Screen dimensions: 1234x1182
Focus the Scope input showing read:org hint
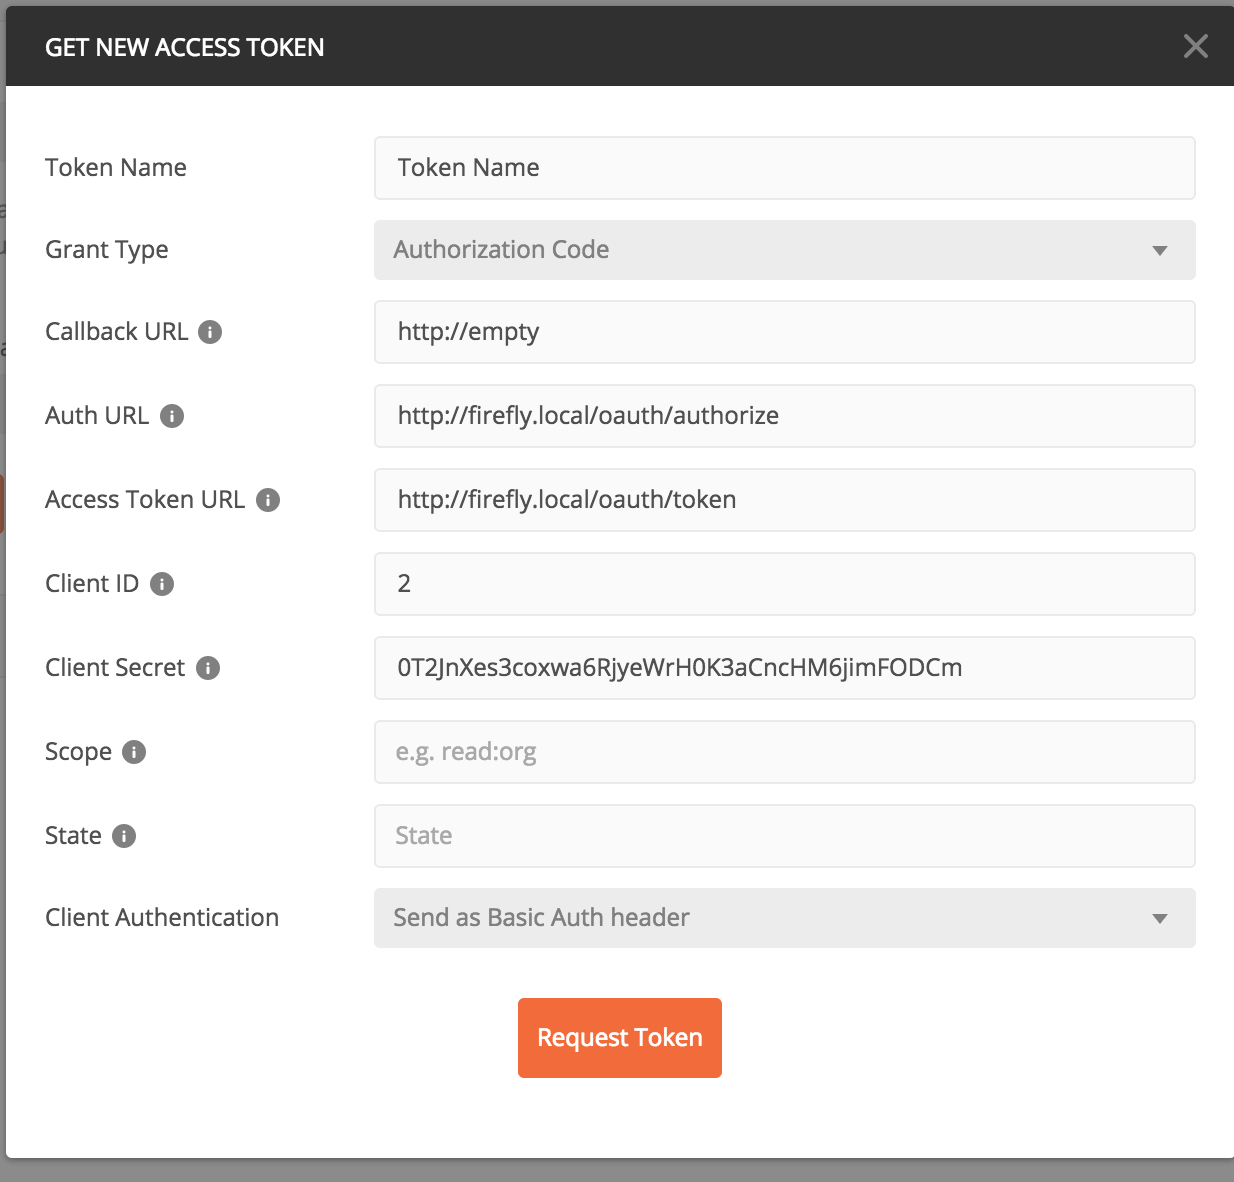785,752
